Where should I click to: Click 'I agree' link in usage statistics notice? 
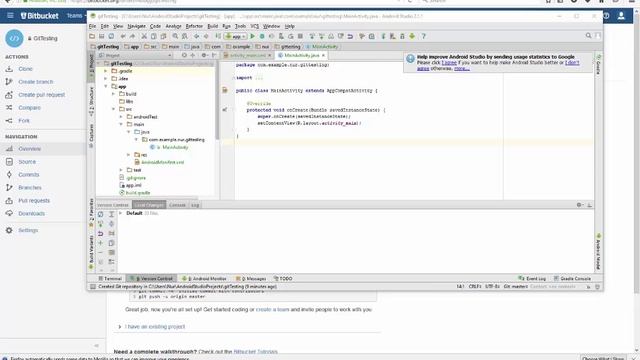pyautogui.click(x=449, y=63)
